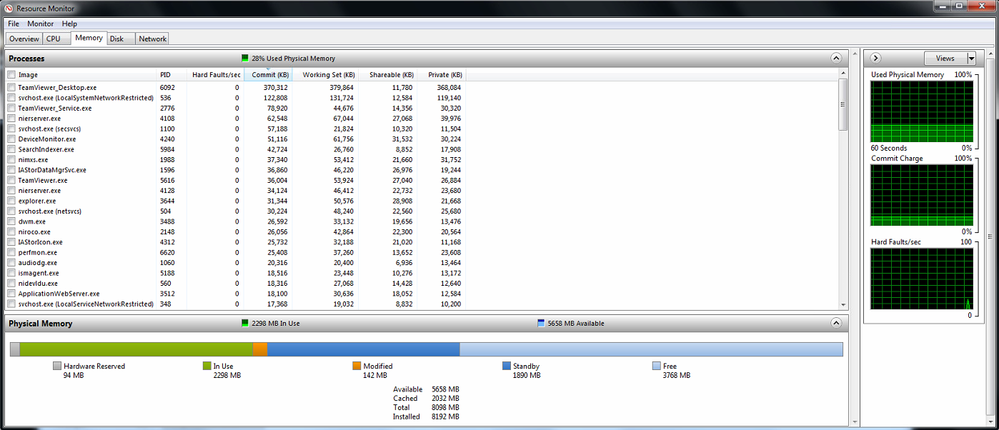Screen dimensions: 999x430
Task: Click the Resource Monitor title bar icon
Action: pyautogui.click(x=9, y=8)
